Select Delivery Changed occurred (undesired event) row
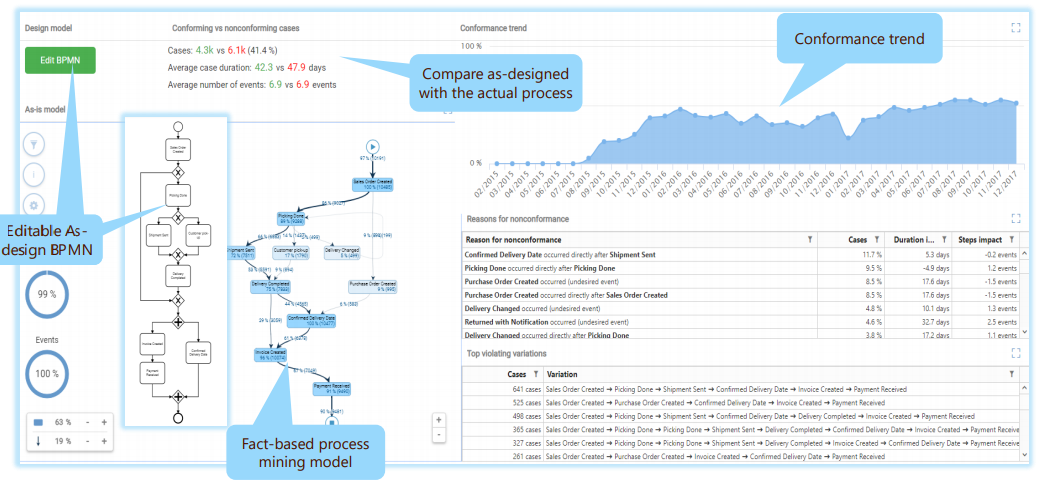This screenshot has height=485, width=1042. pyautogui.click(x=741, y=308)
